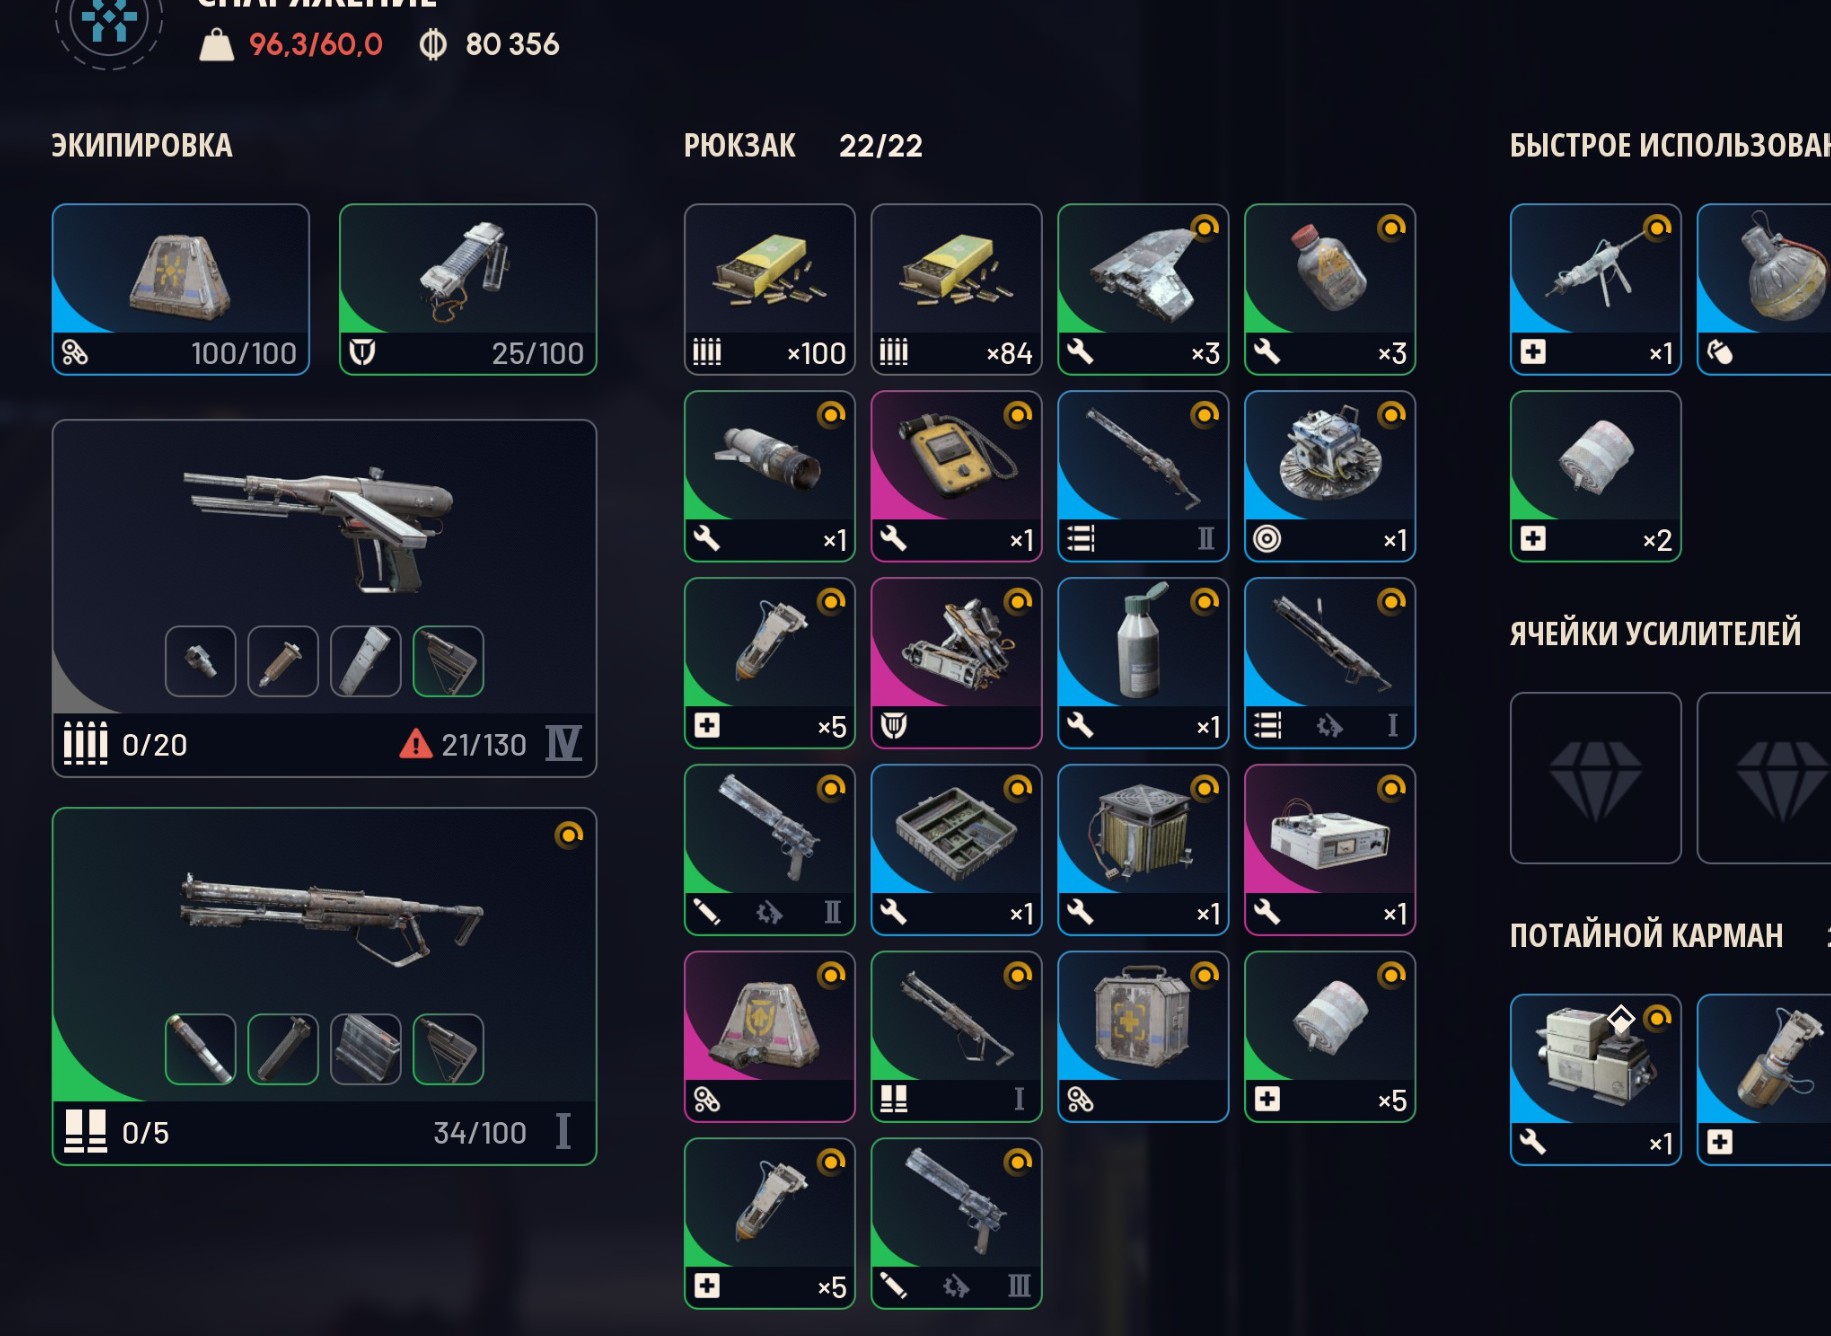Select first attachment slot on secondary weapon
The height and width of the screenshot is (1336, 1831).
pyautogui.click(x=200, y=1049)
